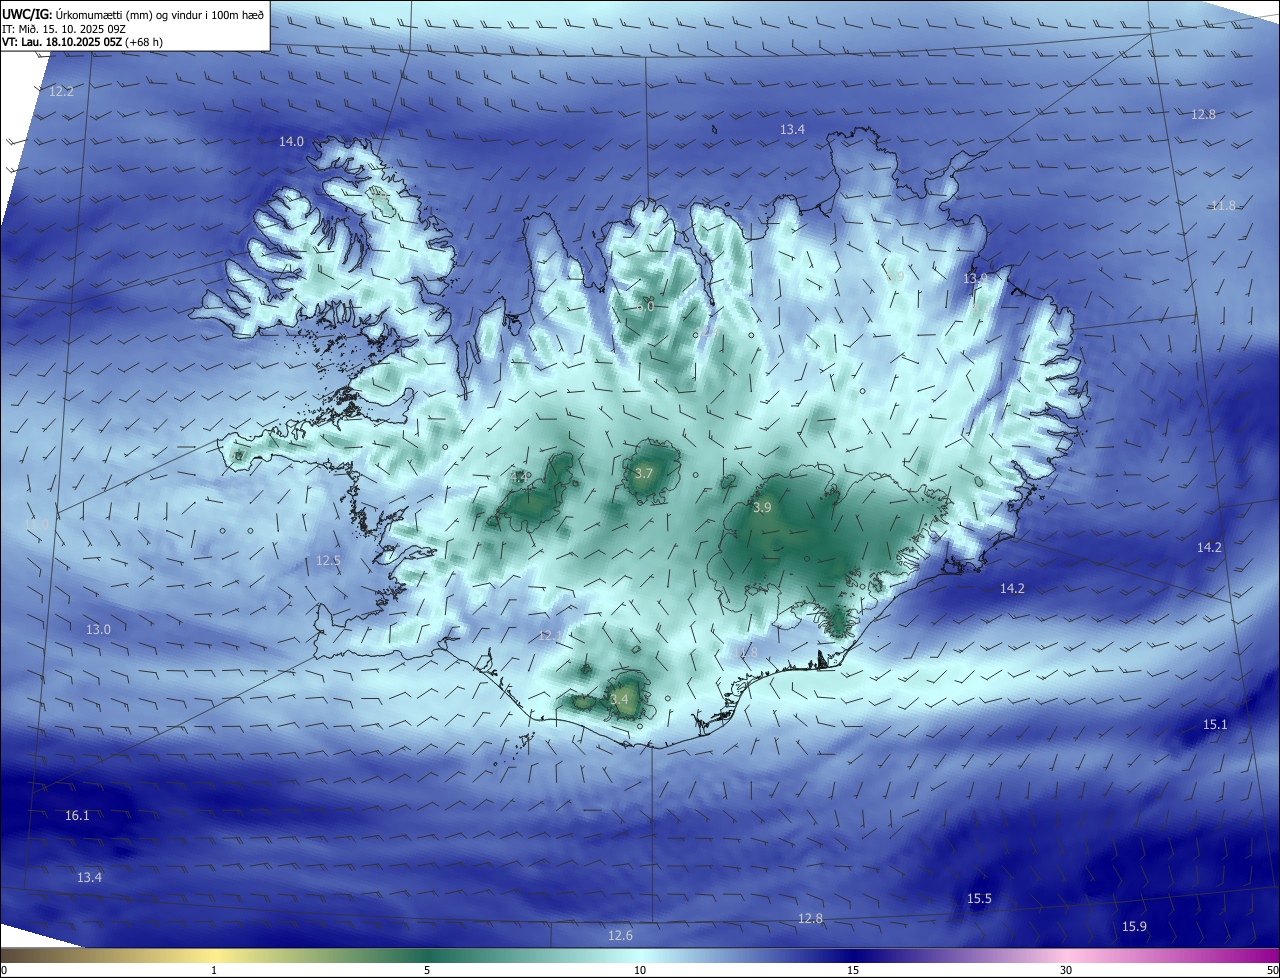1280x978 pixels.
Task: Click the "16.1" value label
Action: tap(77, 816)
